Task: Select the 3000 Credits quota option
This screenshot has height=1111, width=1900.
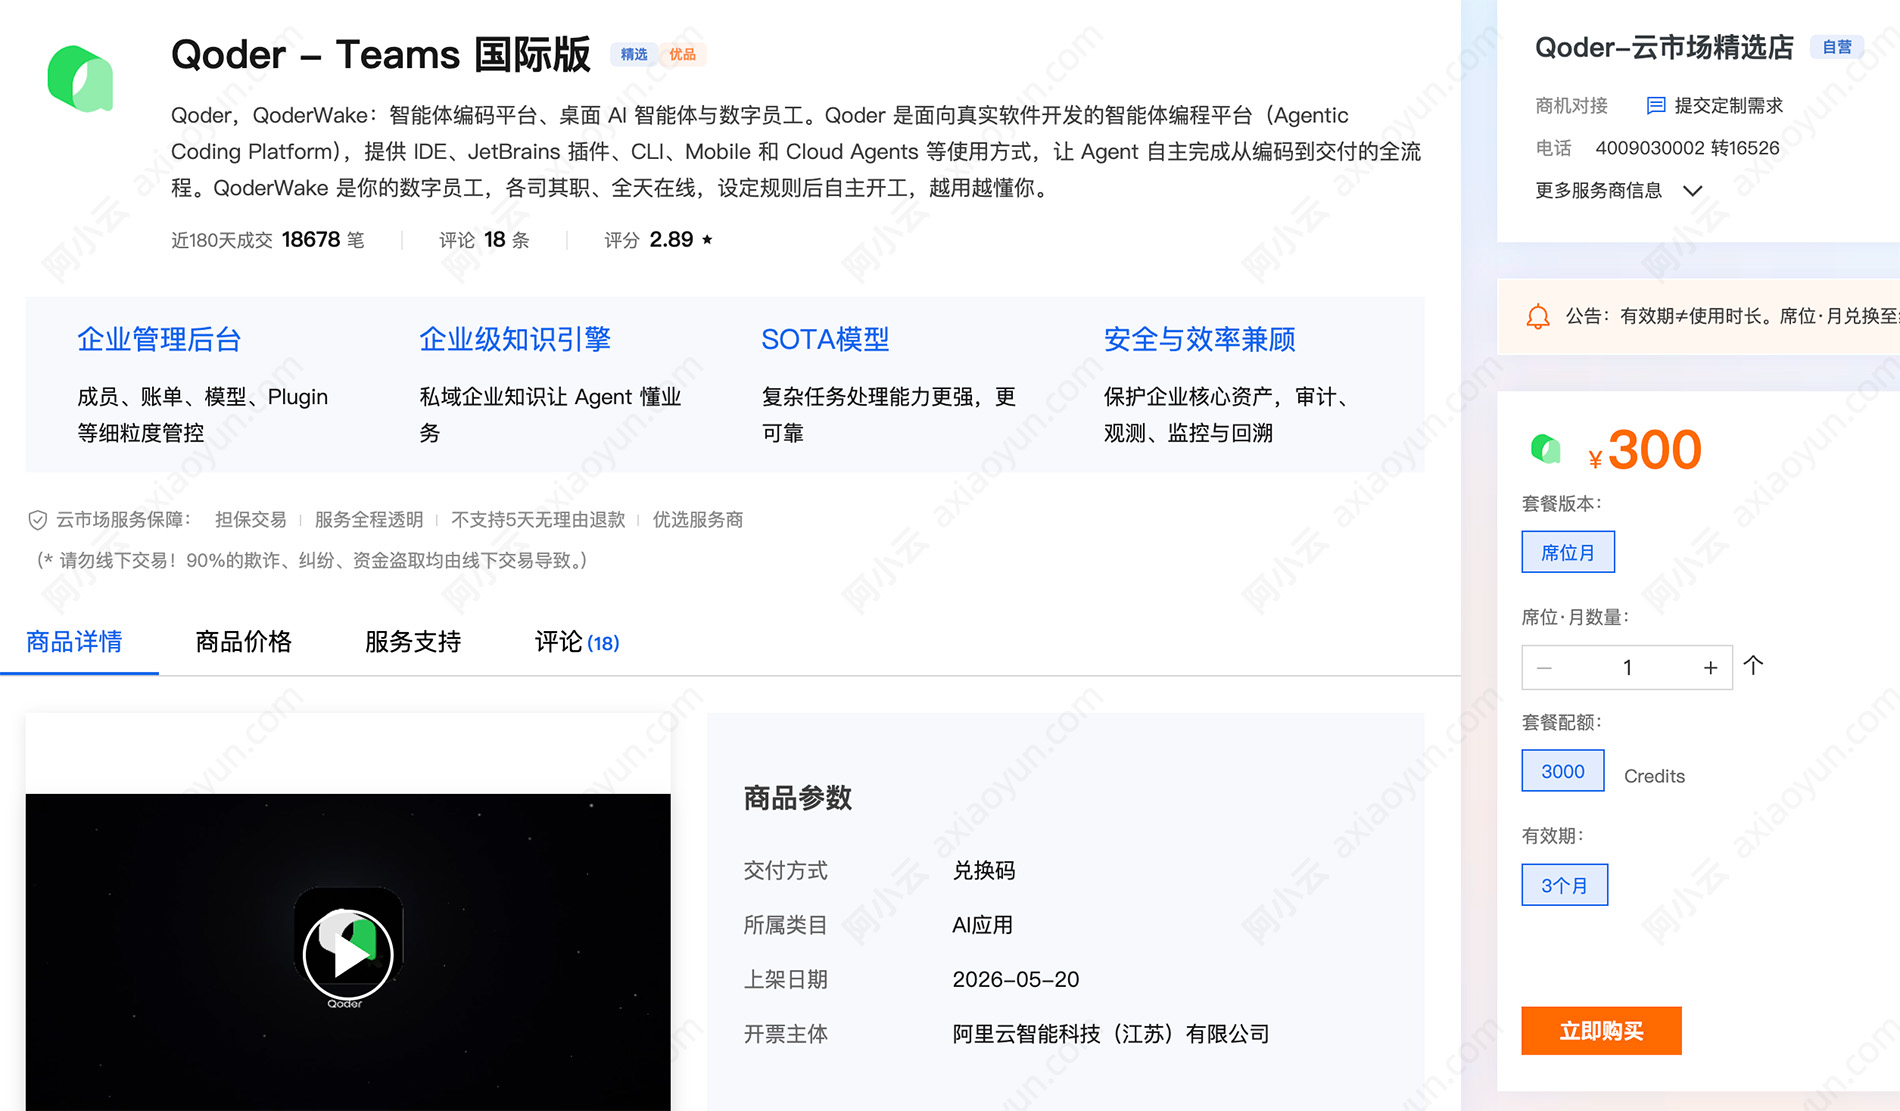Action: (1563, 771)
